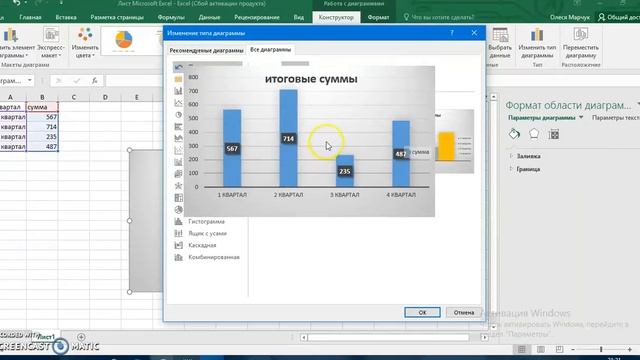Select cell with value 714
Viewport: 640px width, 360px height.
tap(42, 127)
